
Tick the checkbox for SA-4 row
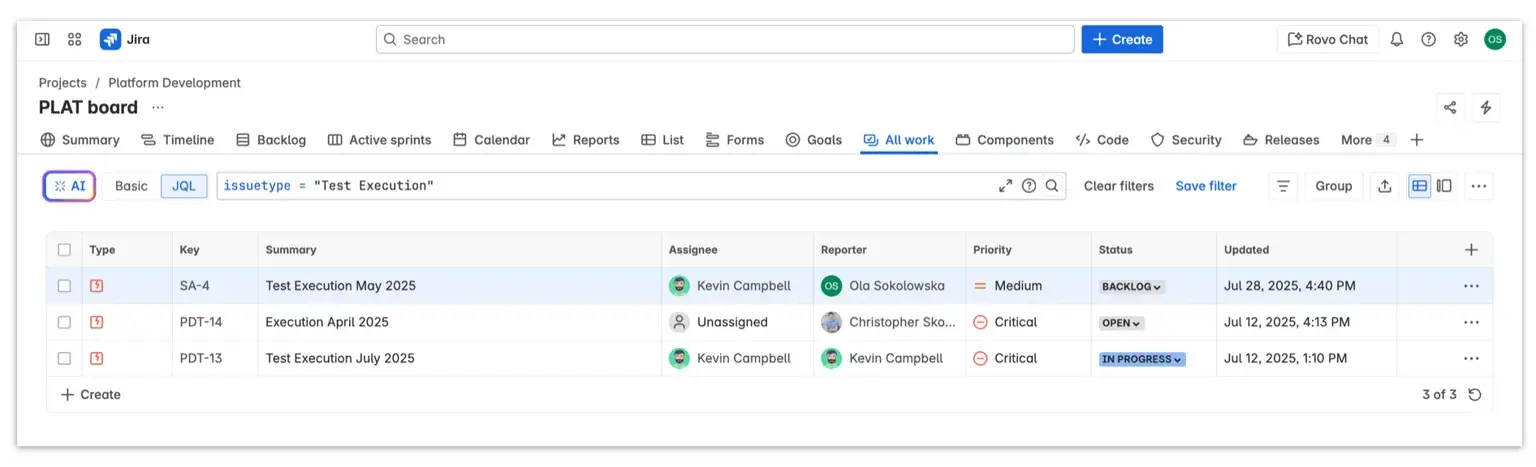coord(65,286)
